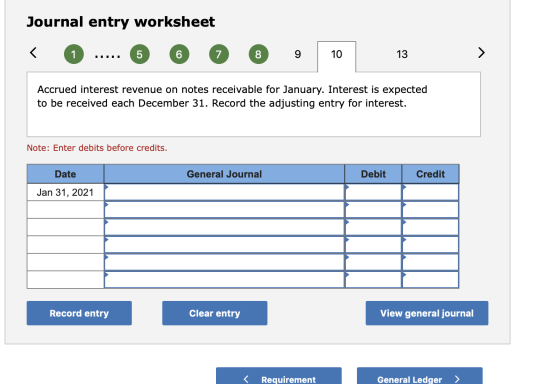
Task: Open View general journal
Action: tap(427, 313)
